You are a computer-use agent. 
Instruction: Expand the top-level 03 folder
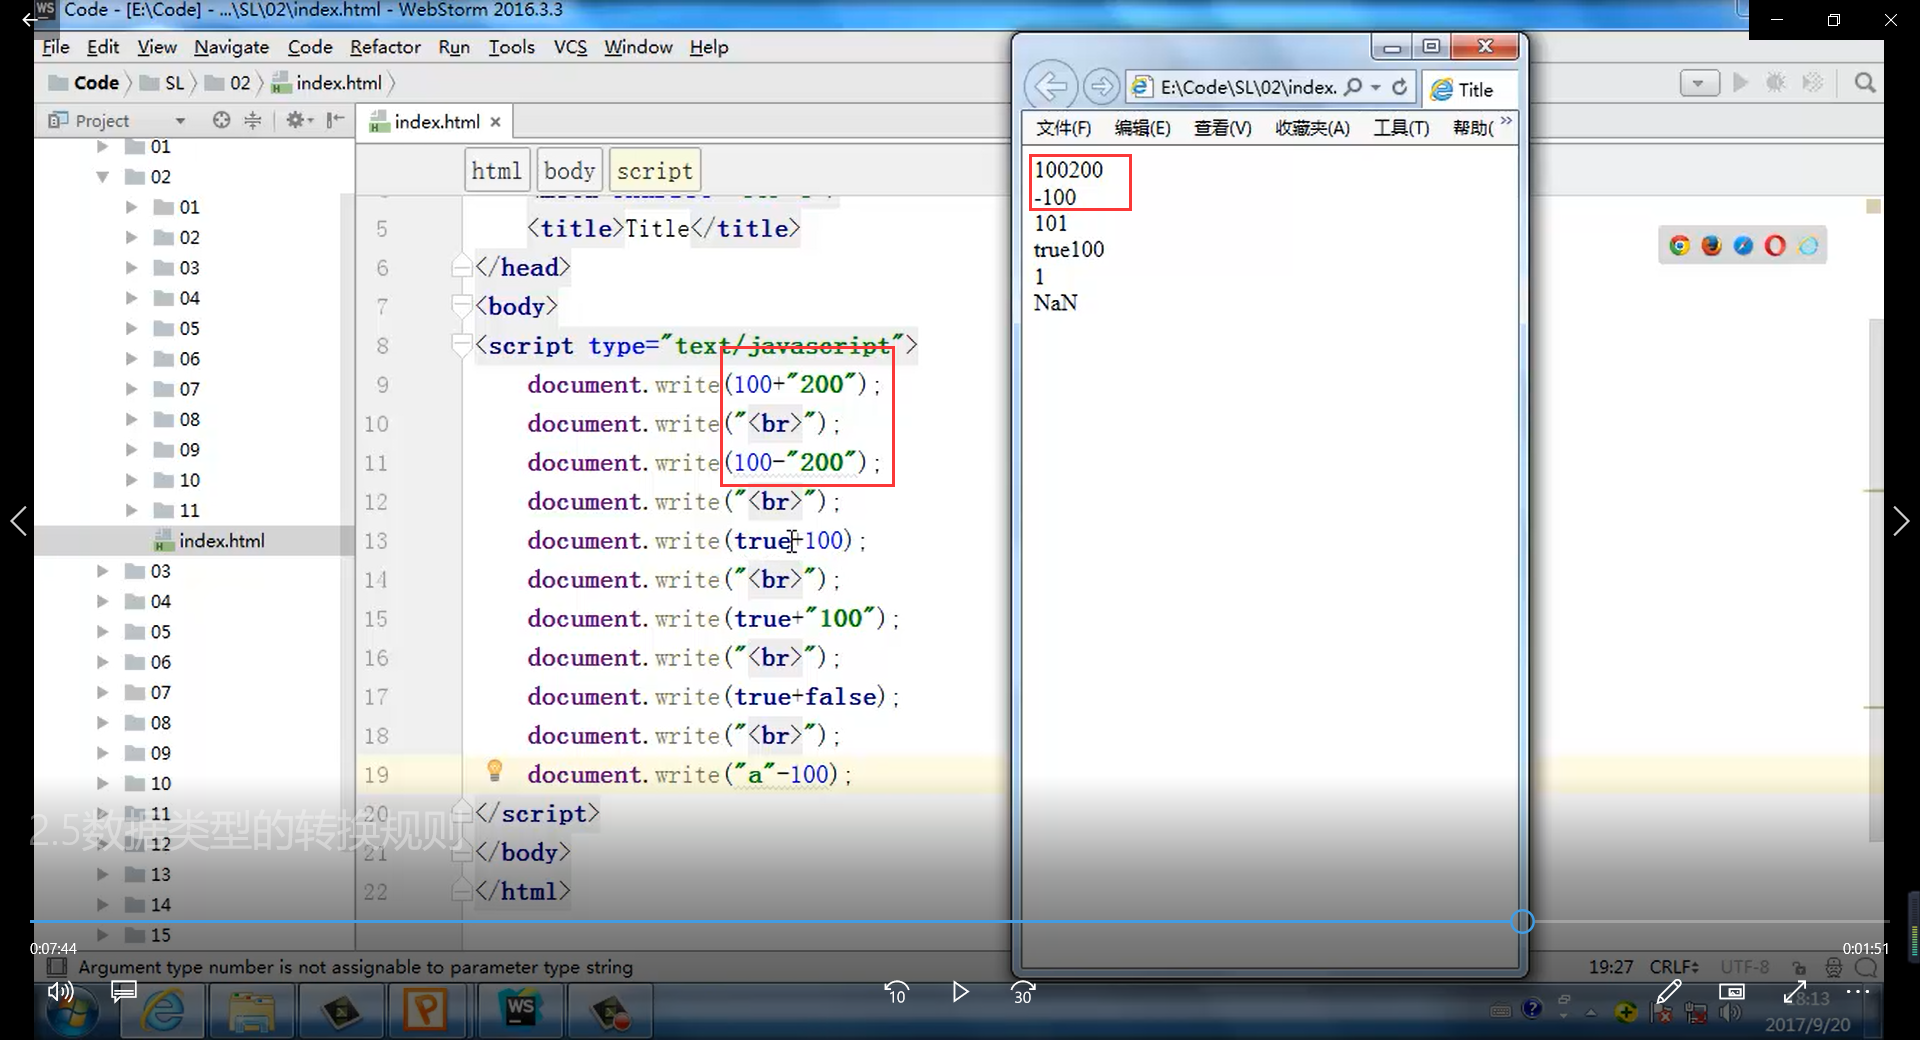[102, 571]
